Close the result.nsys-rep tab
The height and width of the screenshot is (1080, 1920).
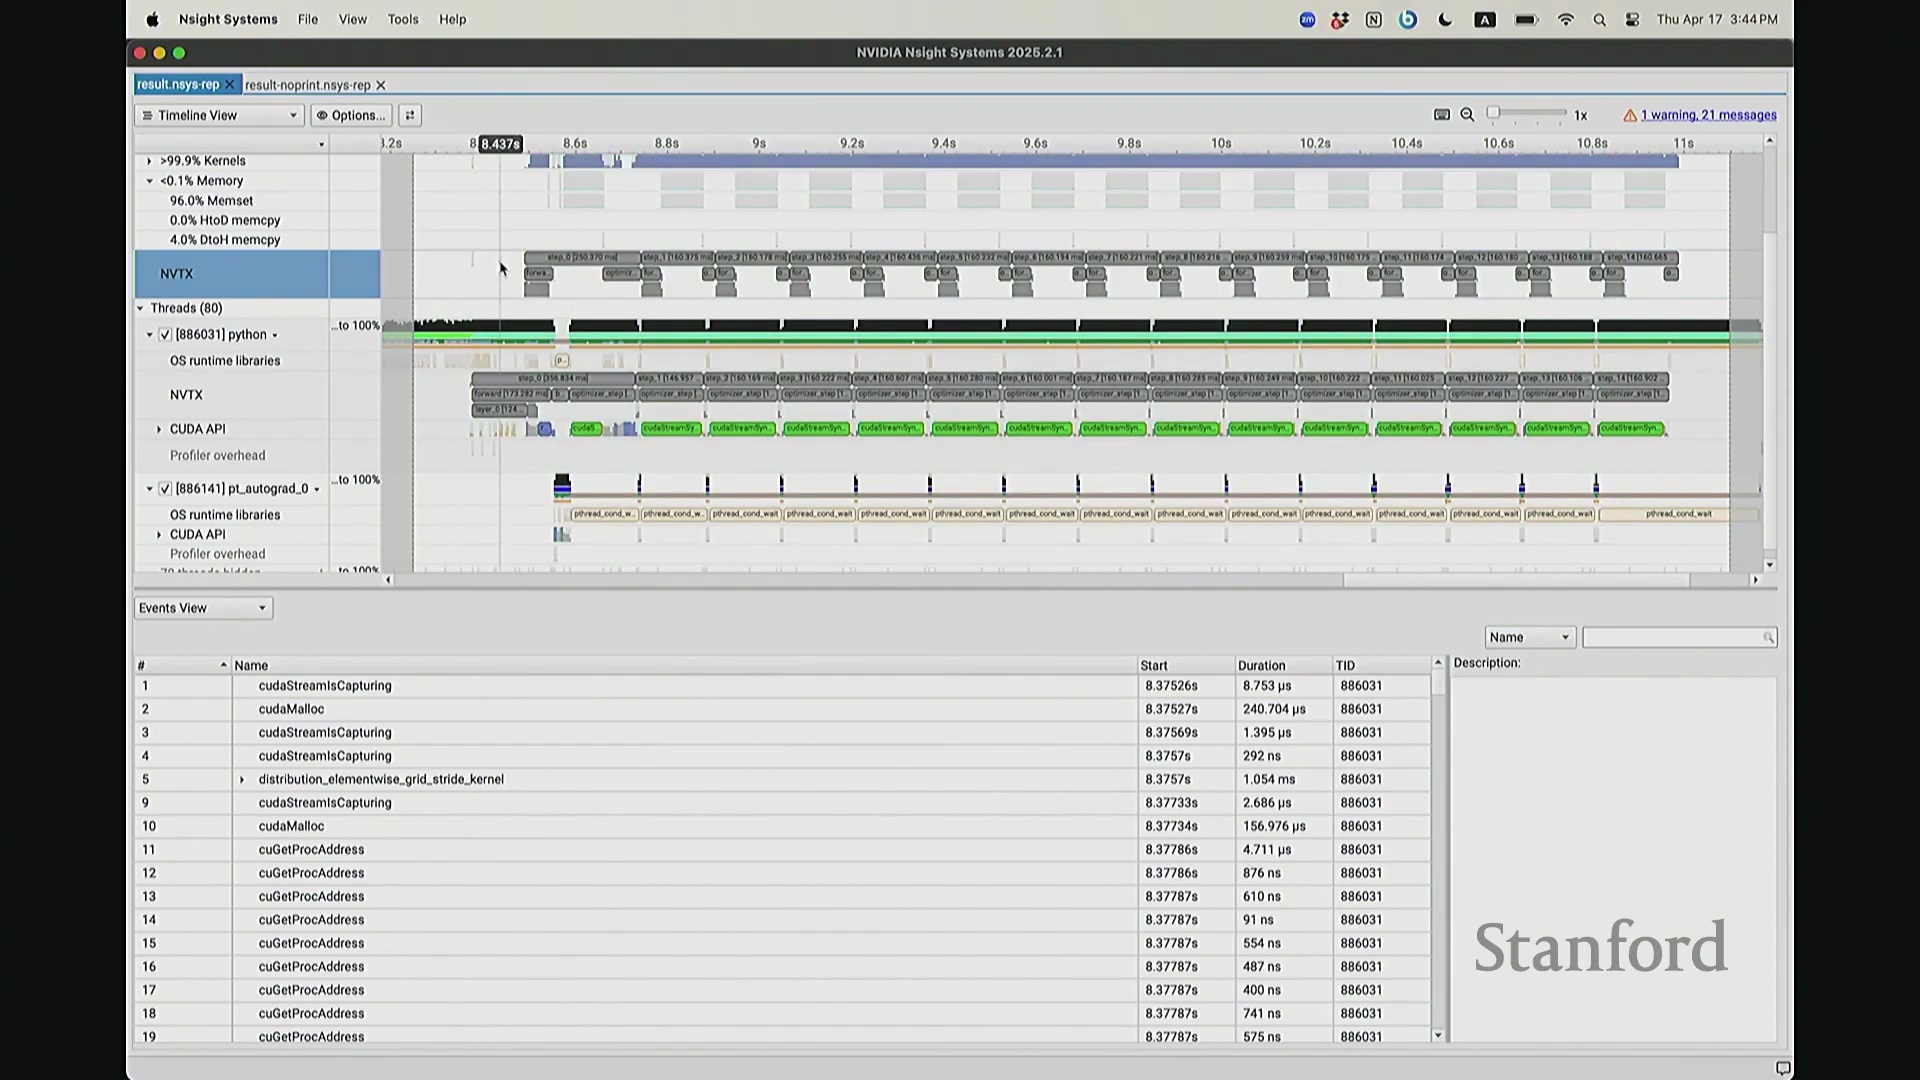pyautogui.click(x=229, y=85)
